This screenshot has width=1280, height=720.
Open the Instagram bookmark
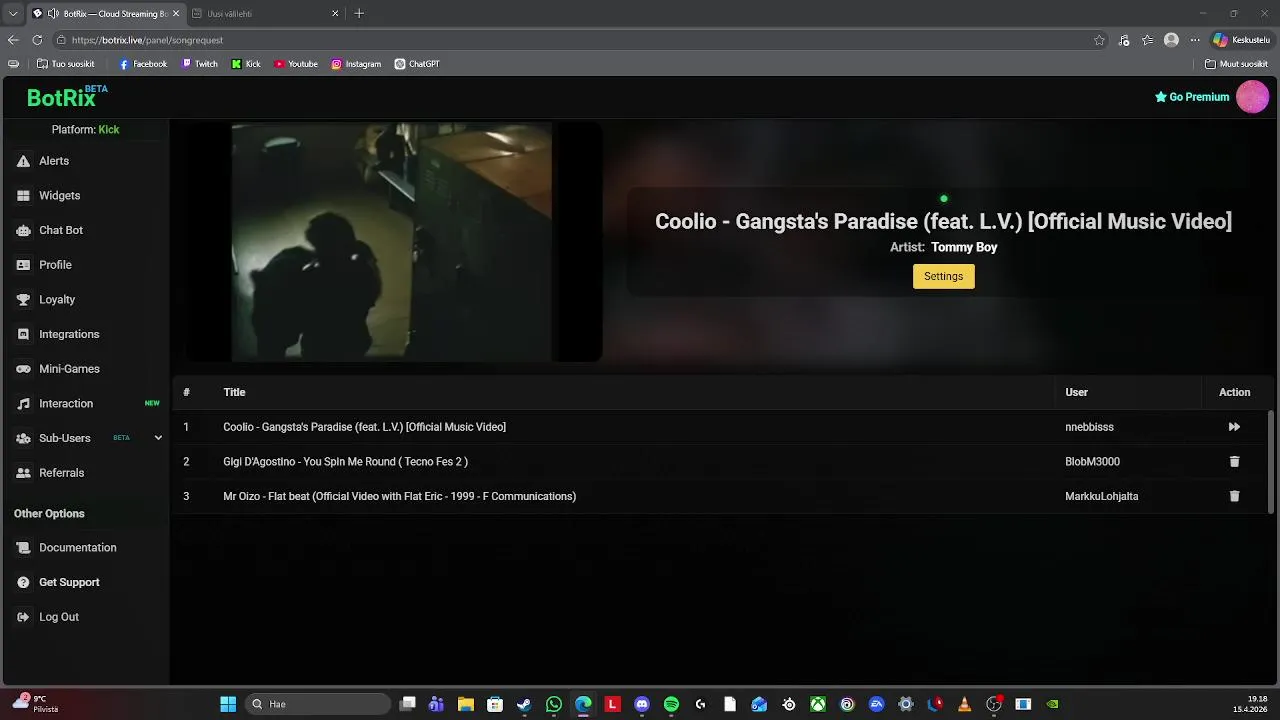(x=356, y=64)
